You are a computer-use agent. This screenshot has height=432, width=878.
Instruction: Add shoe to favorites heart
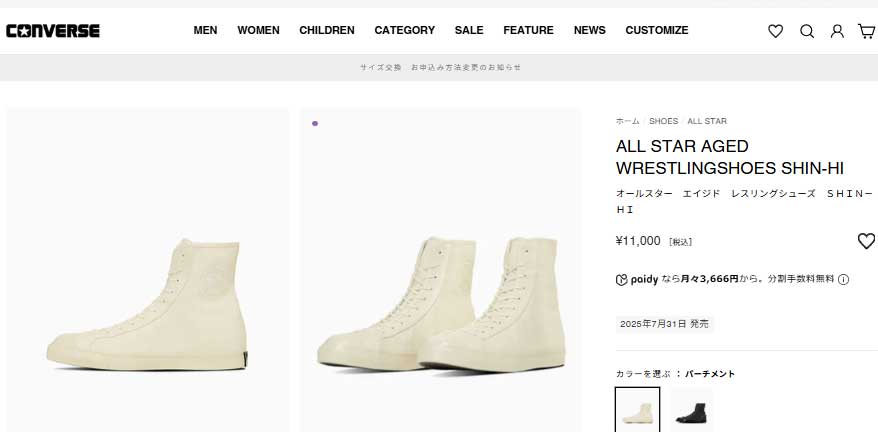[x=866, y=241]
